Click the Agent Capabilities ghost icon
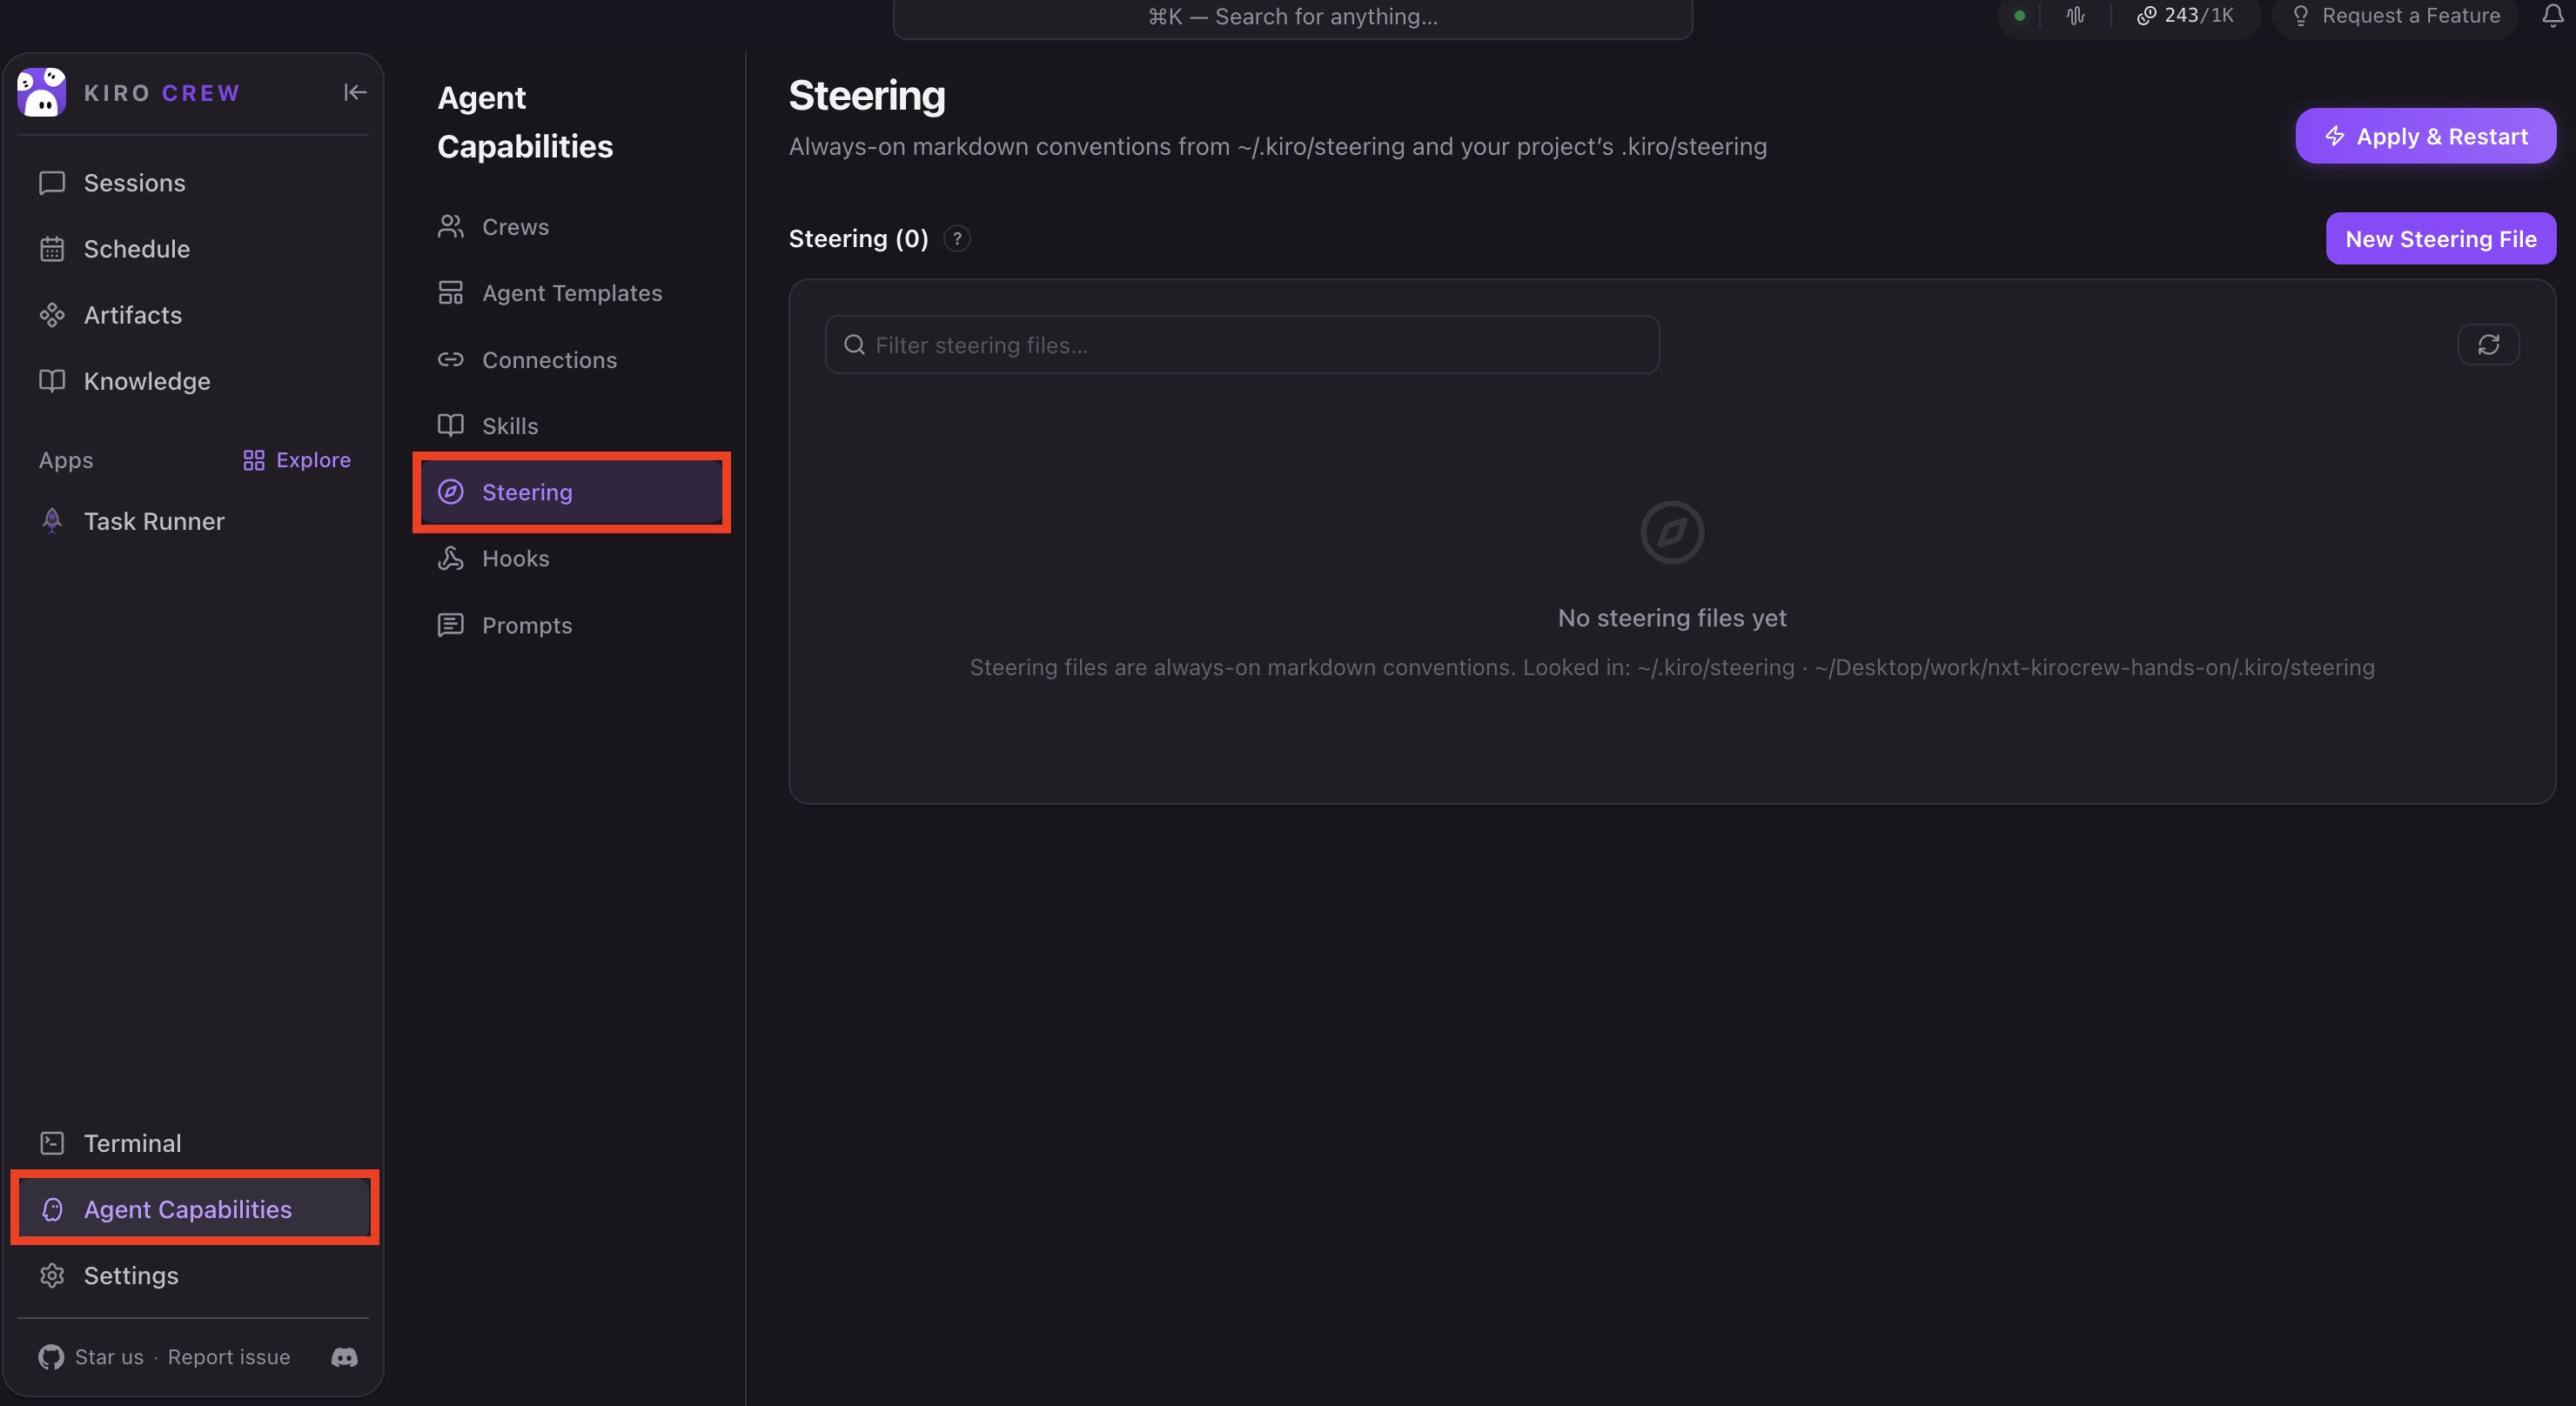 [52, 1209]
